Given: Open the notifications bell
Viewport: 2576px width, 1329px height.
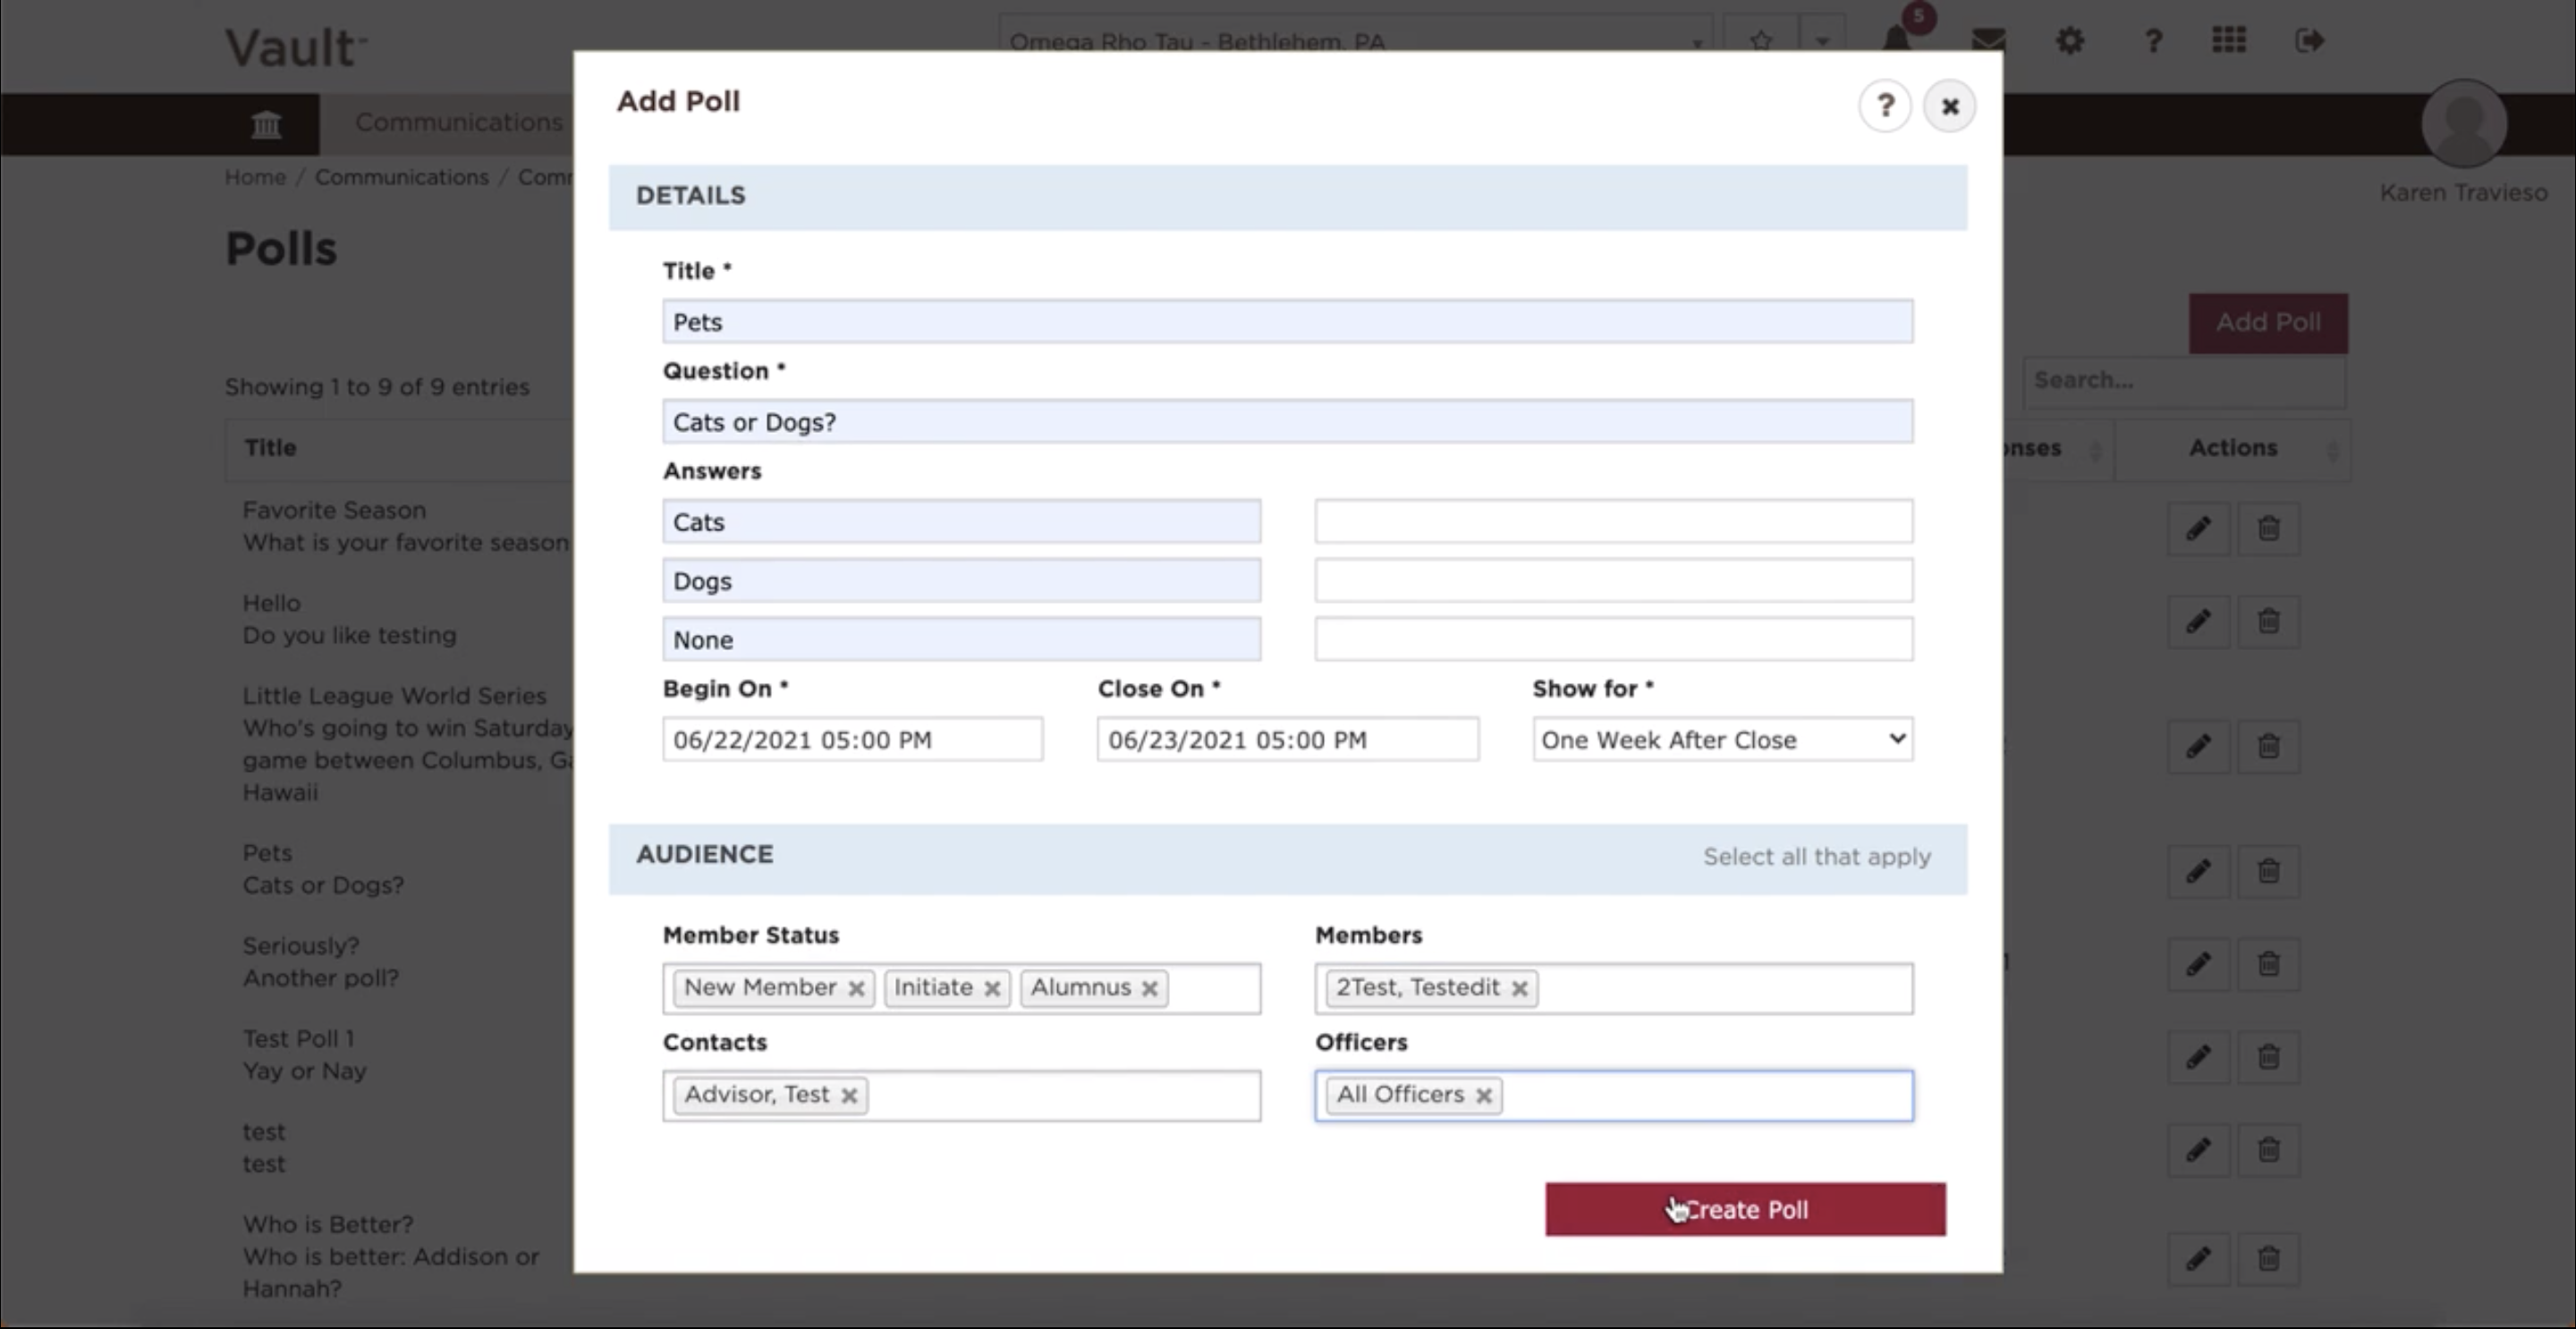Looking at the screenshot, I should [1897, 39].
